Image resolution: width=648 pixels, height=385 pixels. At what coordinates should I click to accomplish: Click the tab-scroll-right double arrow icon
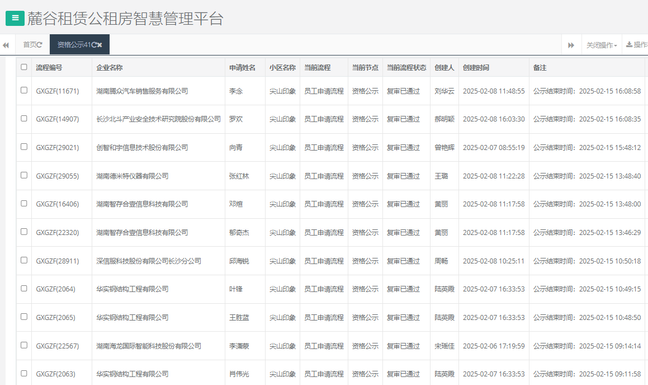571,45
